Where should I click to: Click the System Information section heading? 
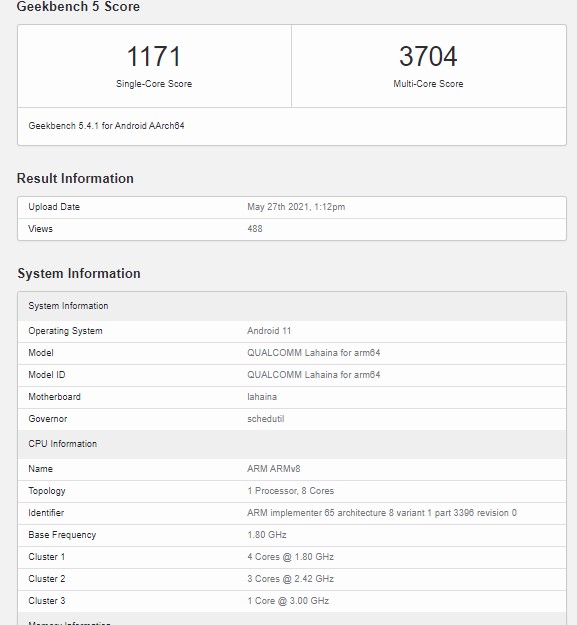(x=79, y=273)
